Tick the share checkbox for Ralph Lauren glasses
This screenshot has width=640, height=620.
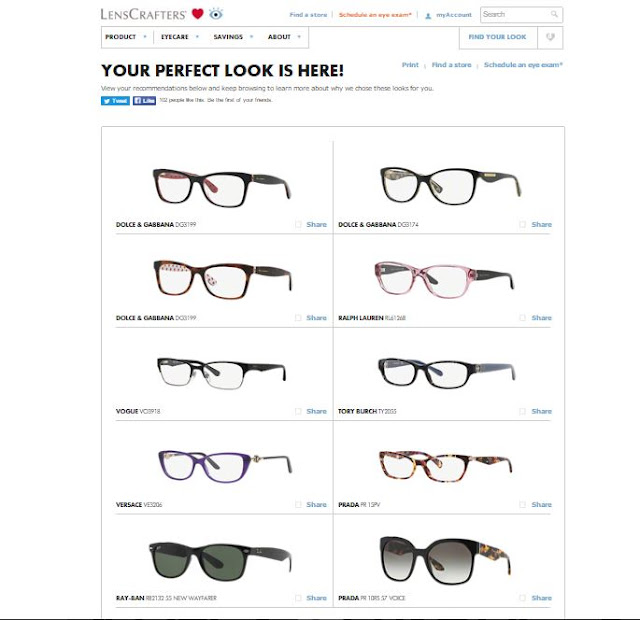tap(522, 318)
